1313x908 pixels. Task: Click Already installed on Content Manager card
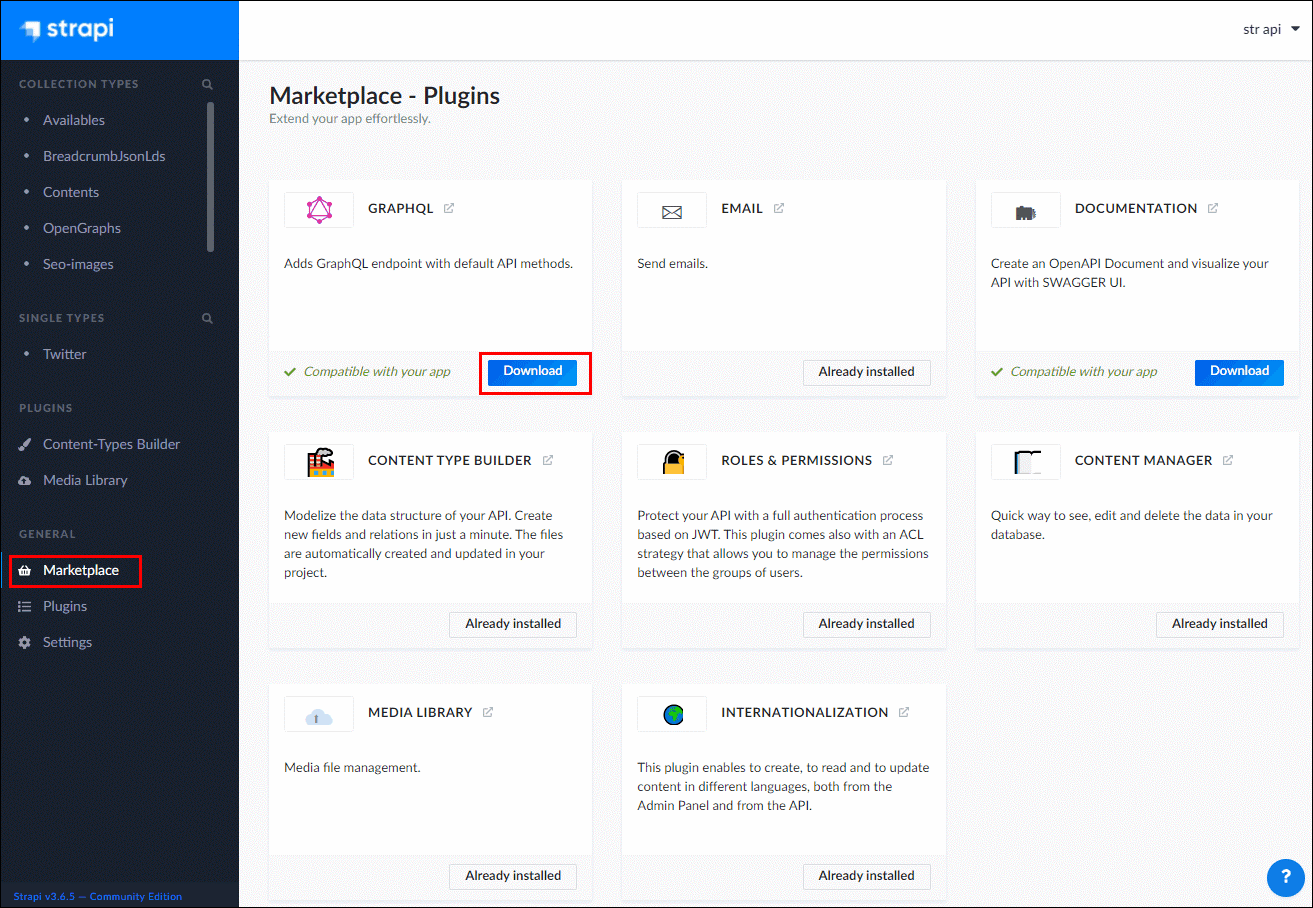(1220, 624)
